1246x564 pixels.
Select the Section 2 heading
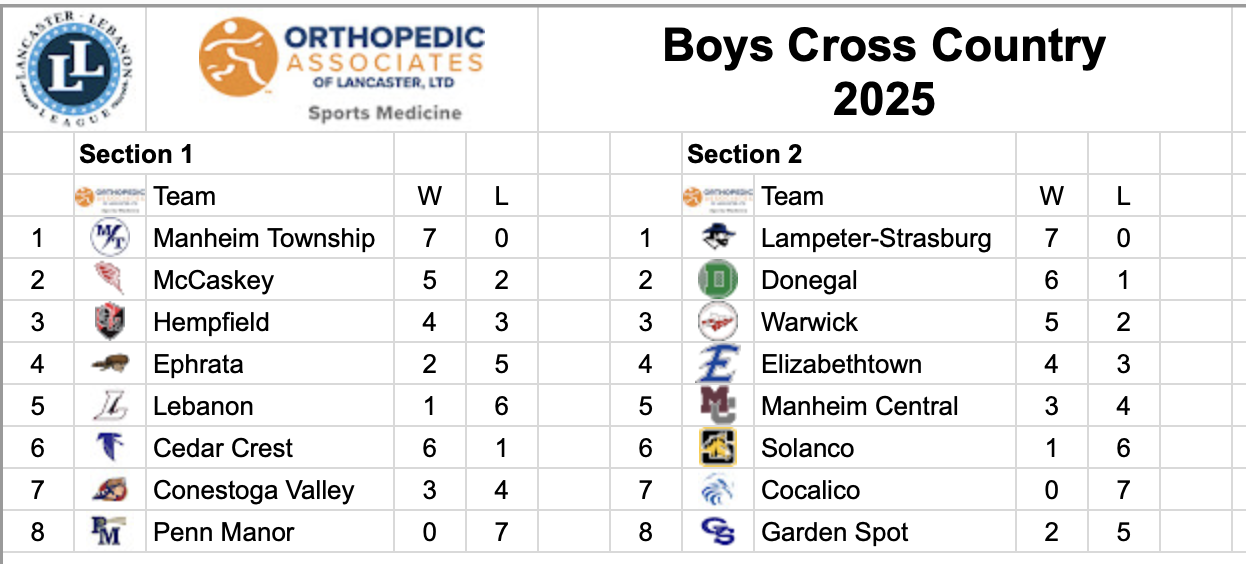coord(745,154)
